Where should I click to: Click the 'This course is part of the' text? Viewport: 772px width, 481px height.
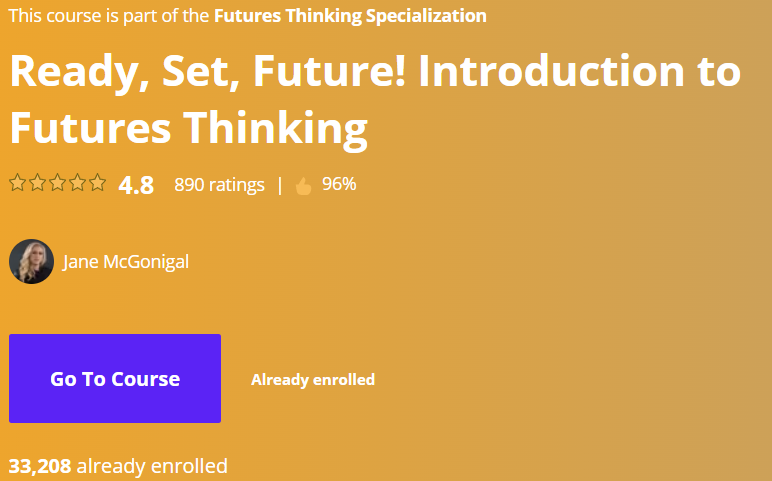109,16
